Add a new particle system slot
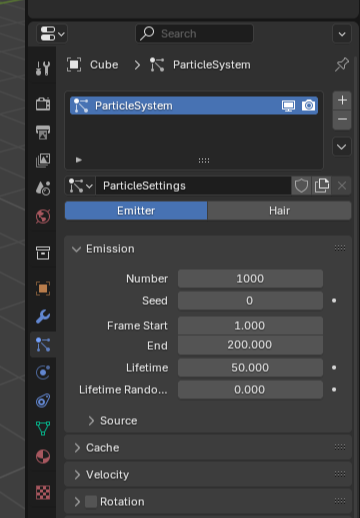The height and width of the screenshot is (518, 360). click(342, 100)
